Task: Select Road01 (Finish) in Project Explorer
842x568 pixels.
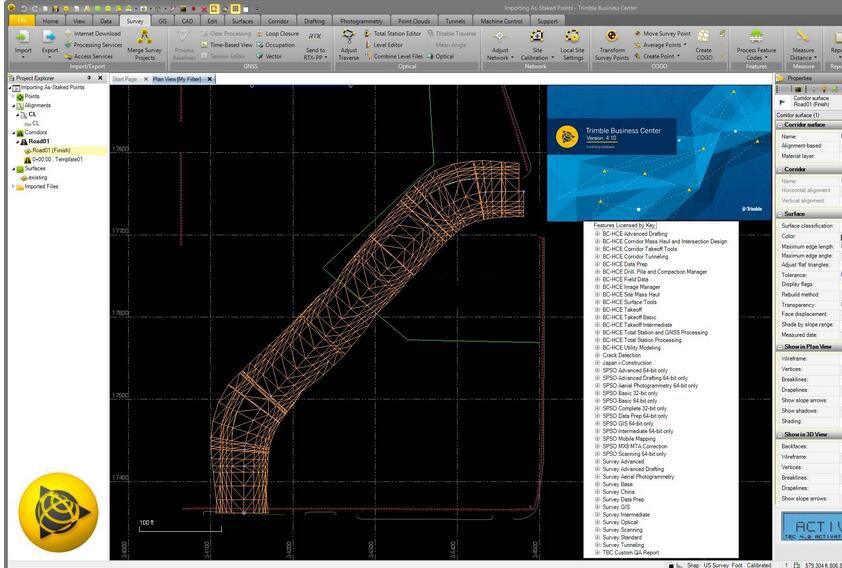Action: point(51,151)
